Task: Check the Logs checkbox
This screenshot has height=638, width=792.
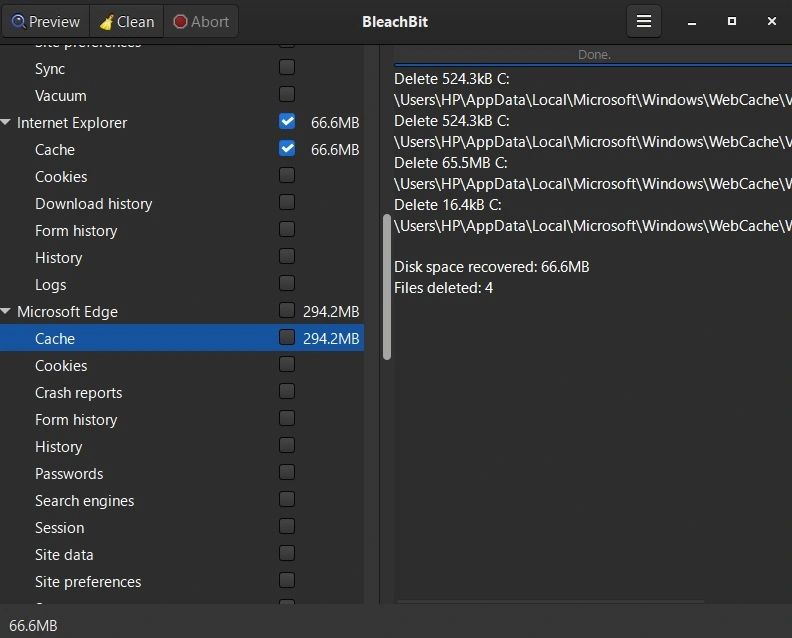Action: point(287,283)
